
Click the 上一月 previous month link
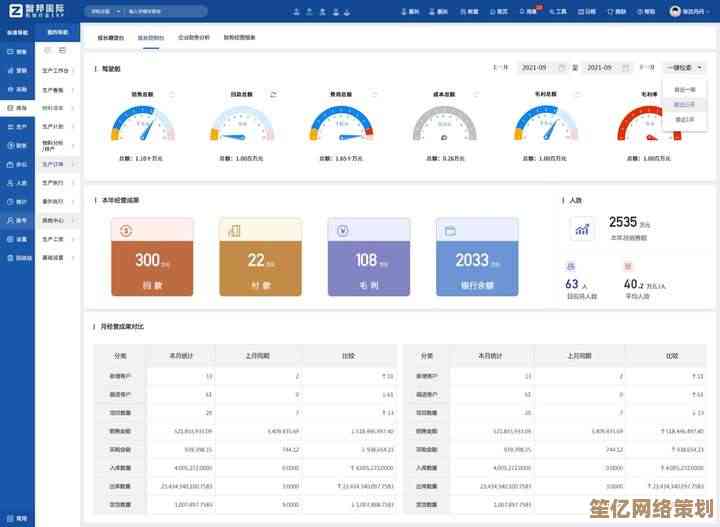click(501, 68)
